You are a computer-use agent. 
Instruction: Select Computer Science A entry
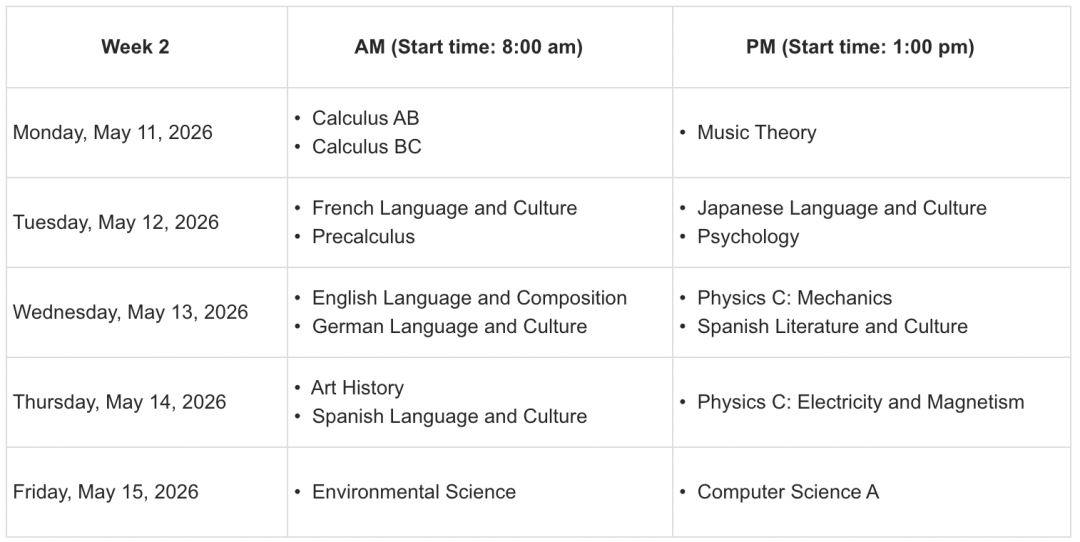788,492
